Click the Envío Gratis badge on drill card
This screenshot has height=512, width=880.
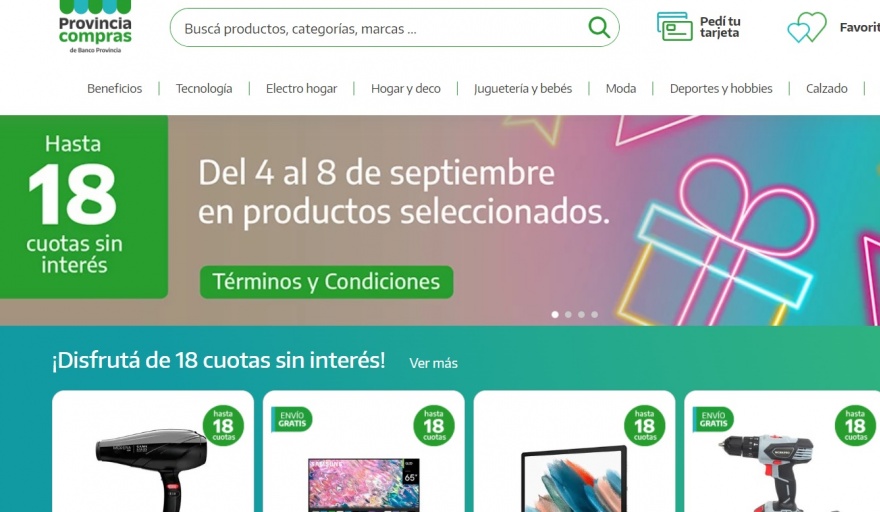coord(713,419)
